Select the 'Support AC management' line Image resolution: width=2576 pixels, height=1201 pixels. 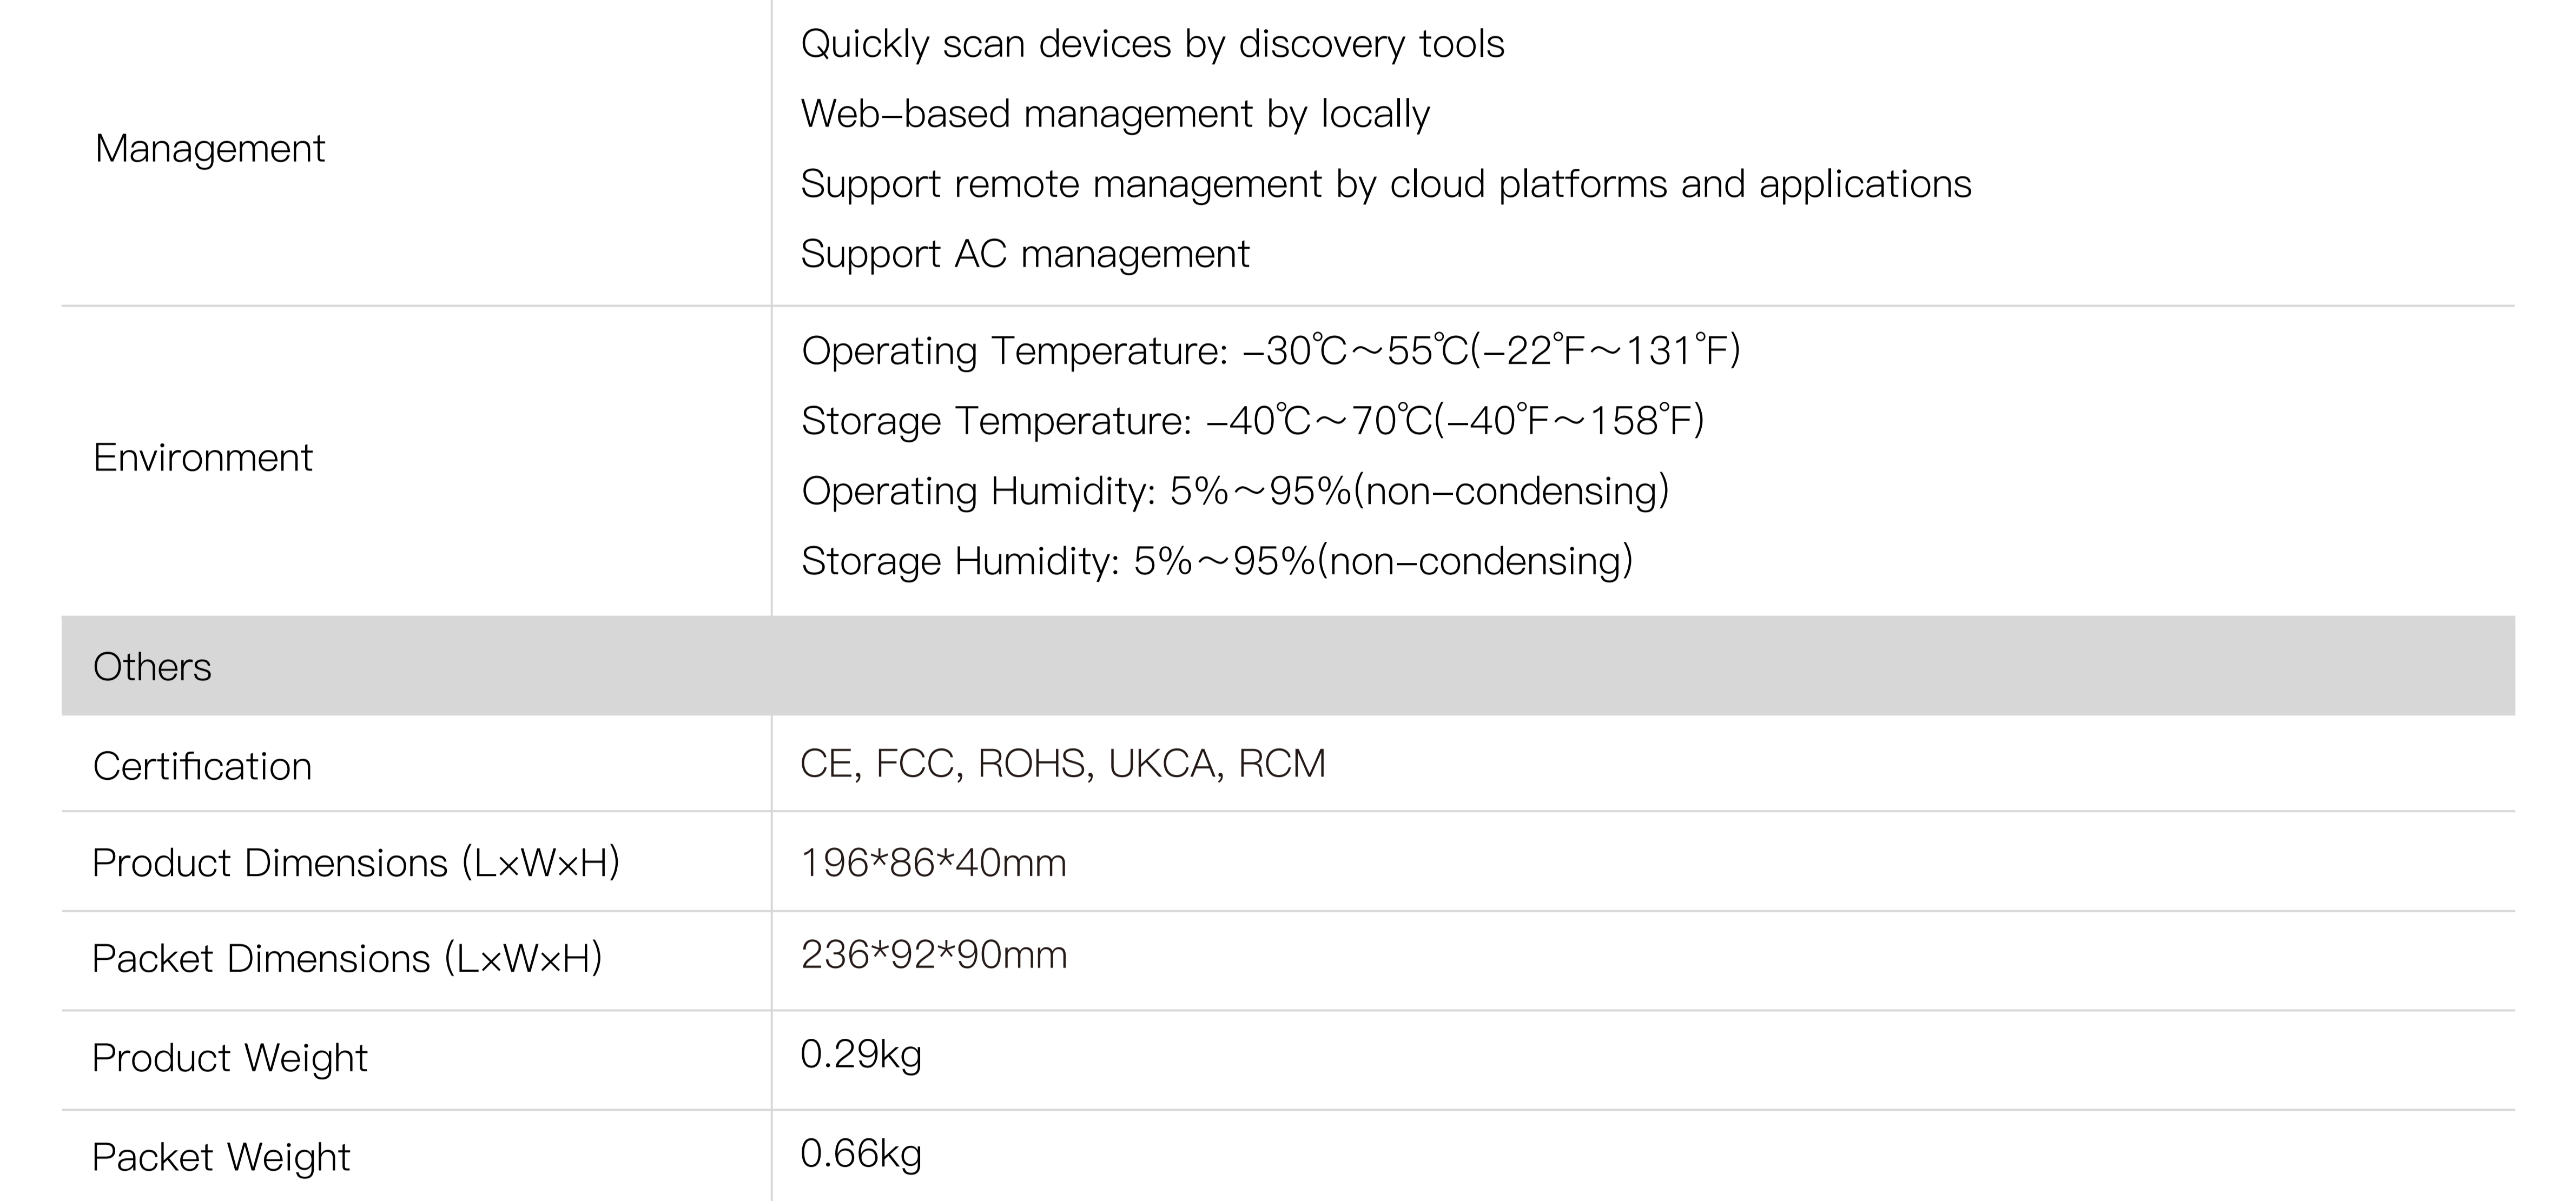pos(1025,255)
